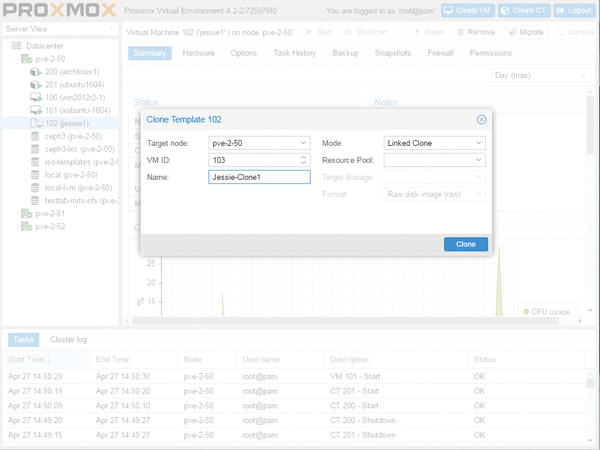Click the horizontal scrollbar under CPU chart
The height and width of the screenshot is (450, 600).
click(x=346, y=321)
